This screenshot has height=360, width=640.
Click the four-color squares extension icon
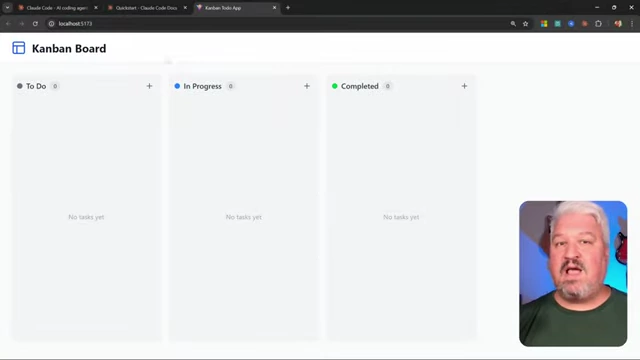(x=544, y=24)
